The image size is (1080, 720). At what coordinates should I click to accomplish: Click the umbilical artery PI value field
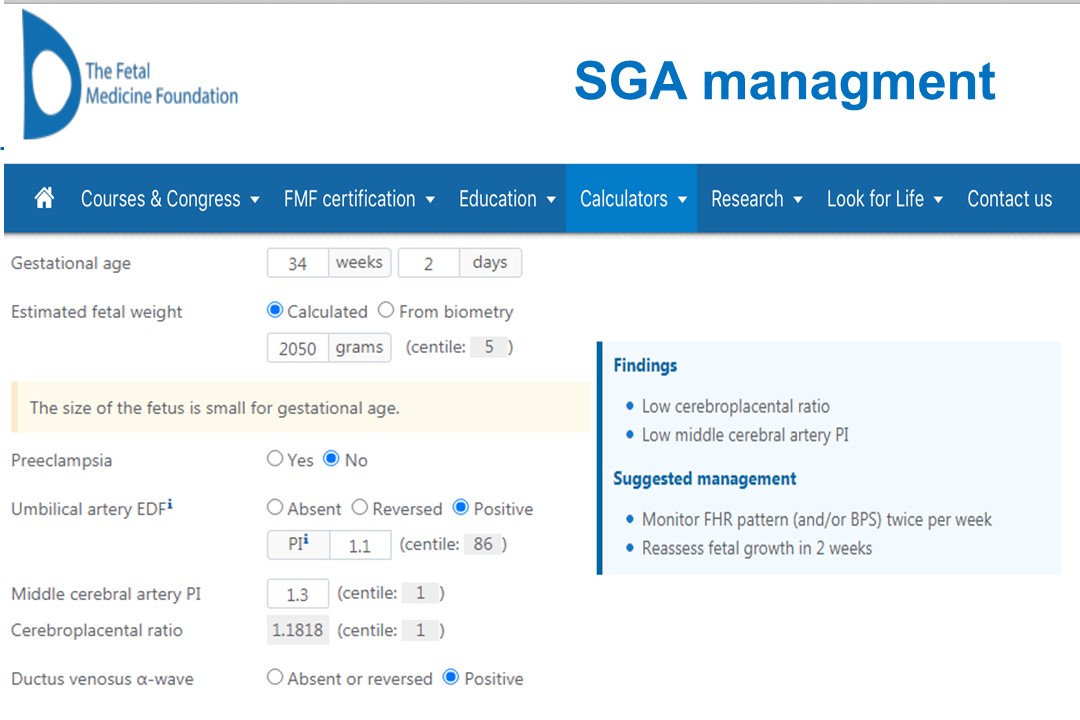(360, 546)
